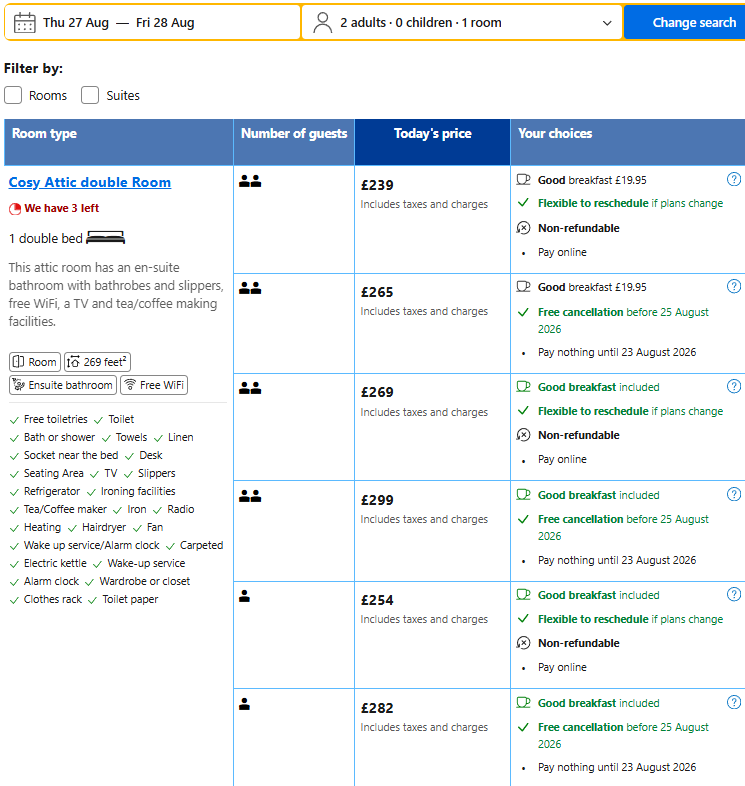The width and height of the screenshot is (745, 786).
Task: Open help icon in the £265 row
Action: (733, 286)
